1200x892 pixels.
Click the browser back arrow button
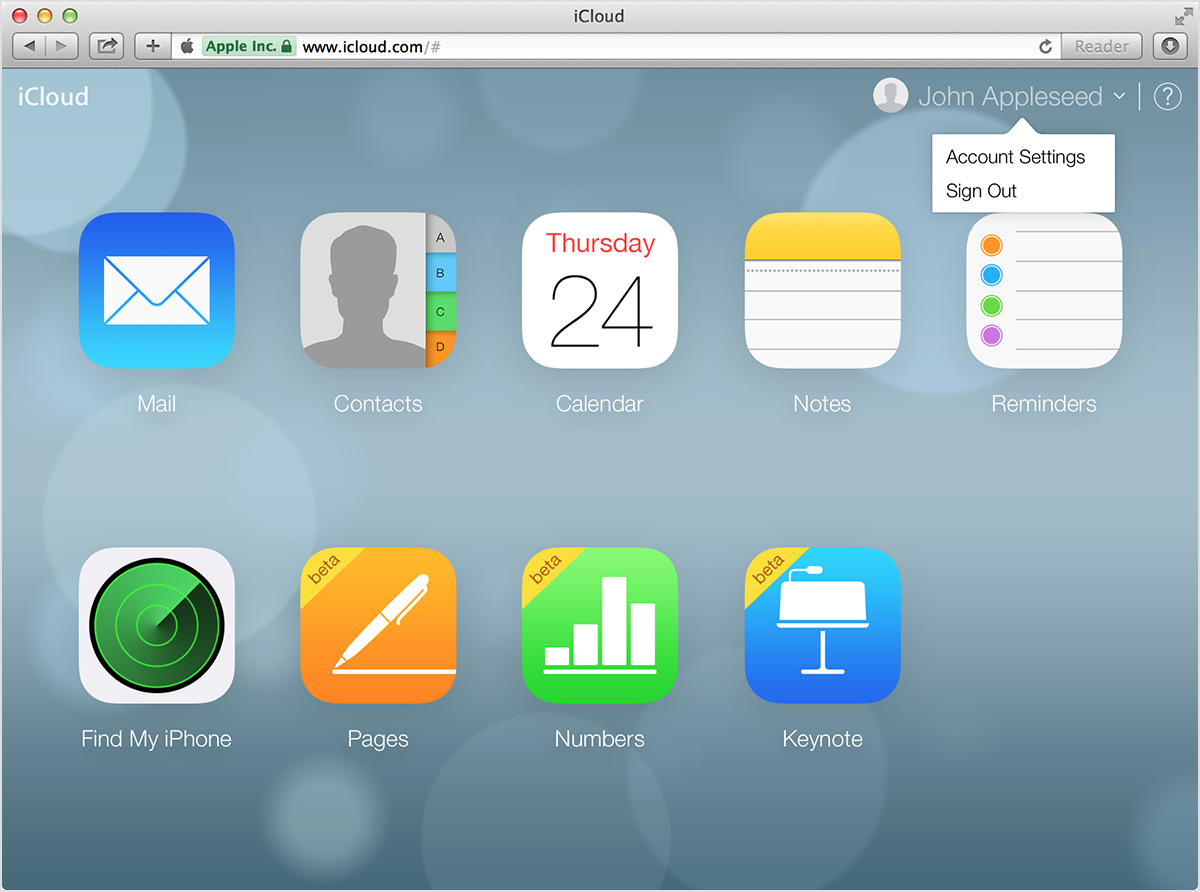[30, 46]
